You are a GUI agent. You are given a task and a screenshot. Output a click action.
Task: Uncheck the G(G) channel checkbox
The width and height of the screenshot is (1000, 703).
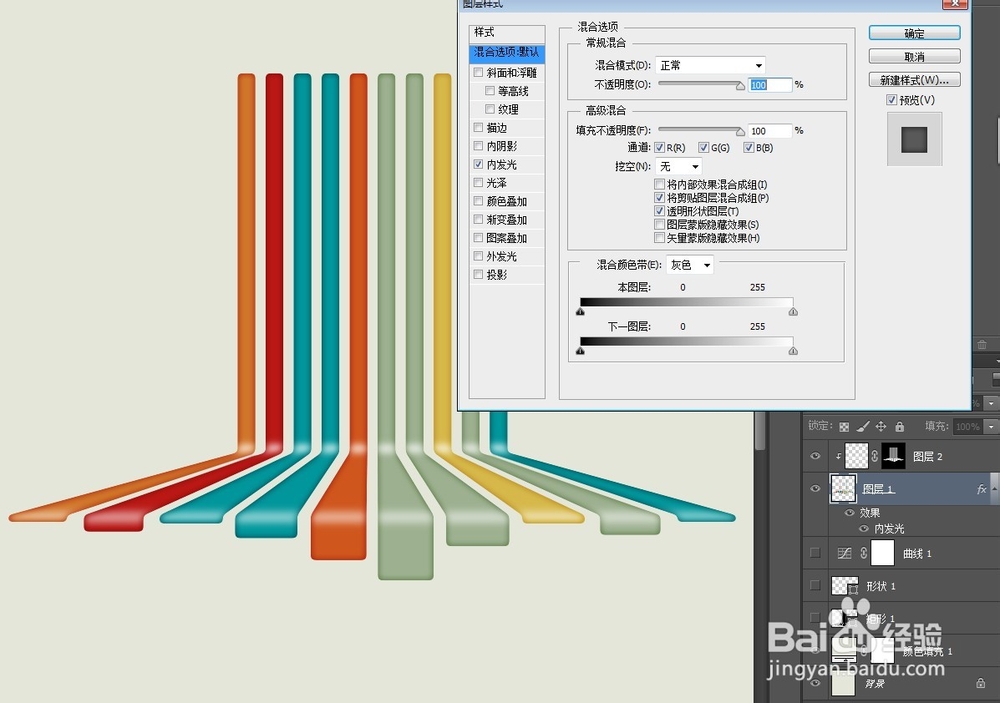[x=703, y=148]
